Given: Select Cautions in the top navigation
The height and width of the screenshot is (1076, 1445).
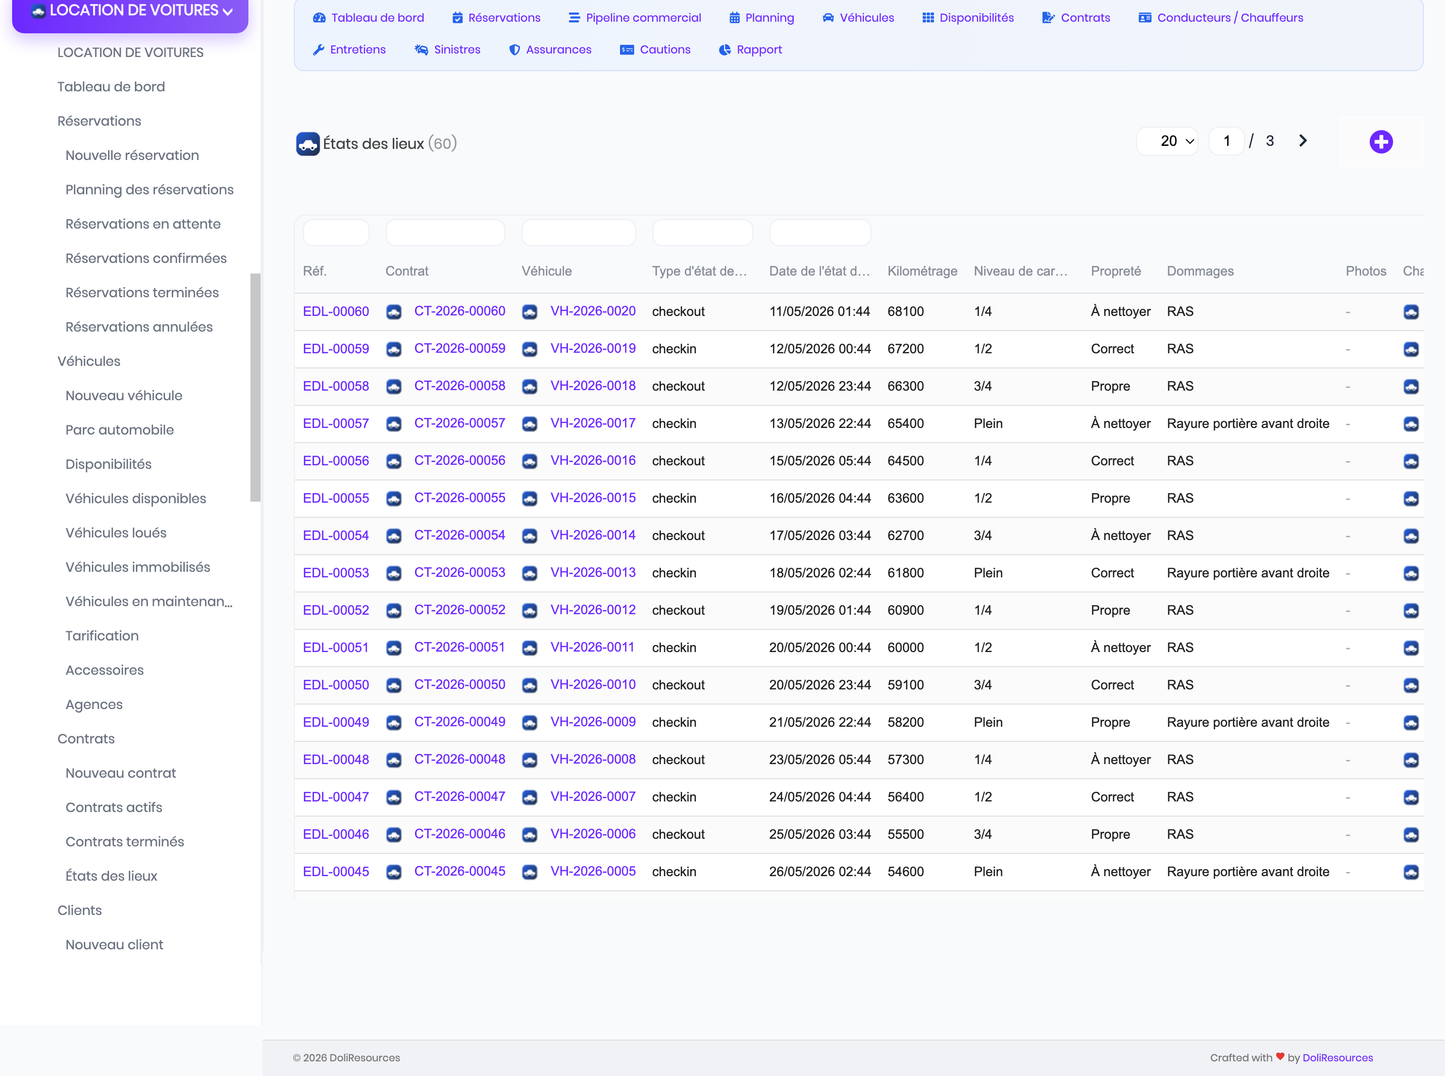Looking at the screenshot, I should coord(655,49).
